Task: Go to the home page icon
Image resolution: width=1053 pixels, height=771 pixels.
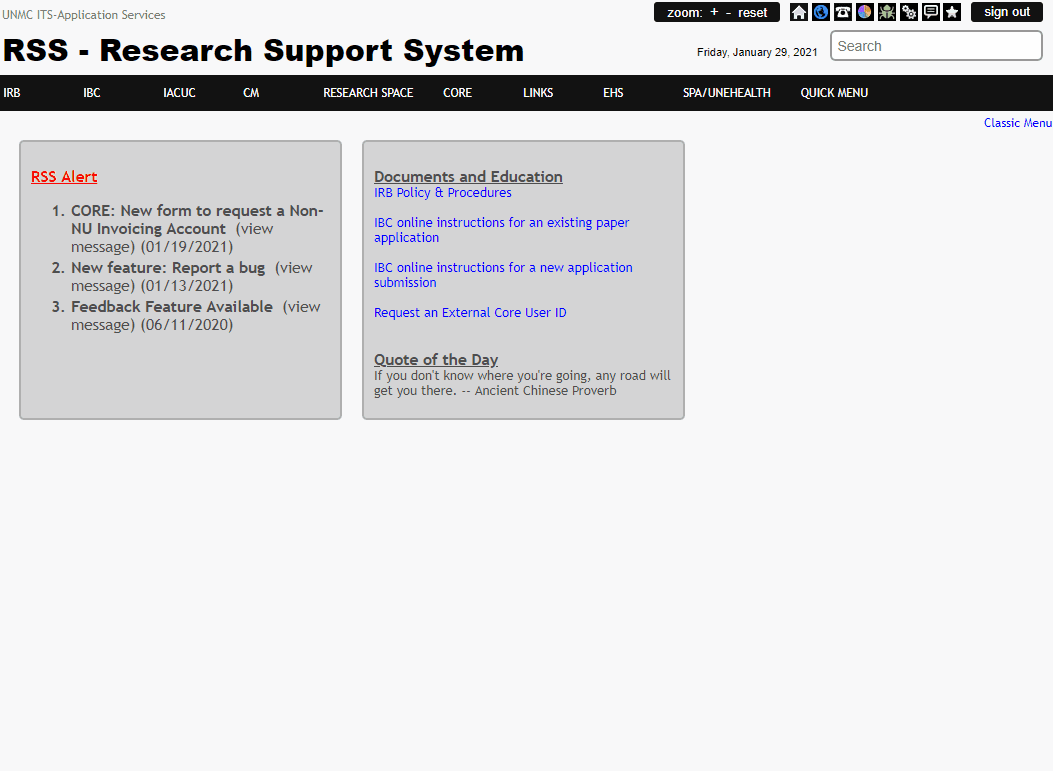Action: point(798,12)
